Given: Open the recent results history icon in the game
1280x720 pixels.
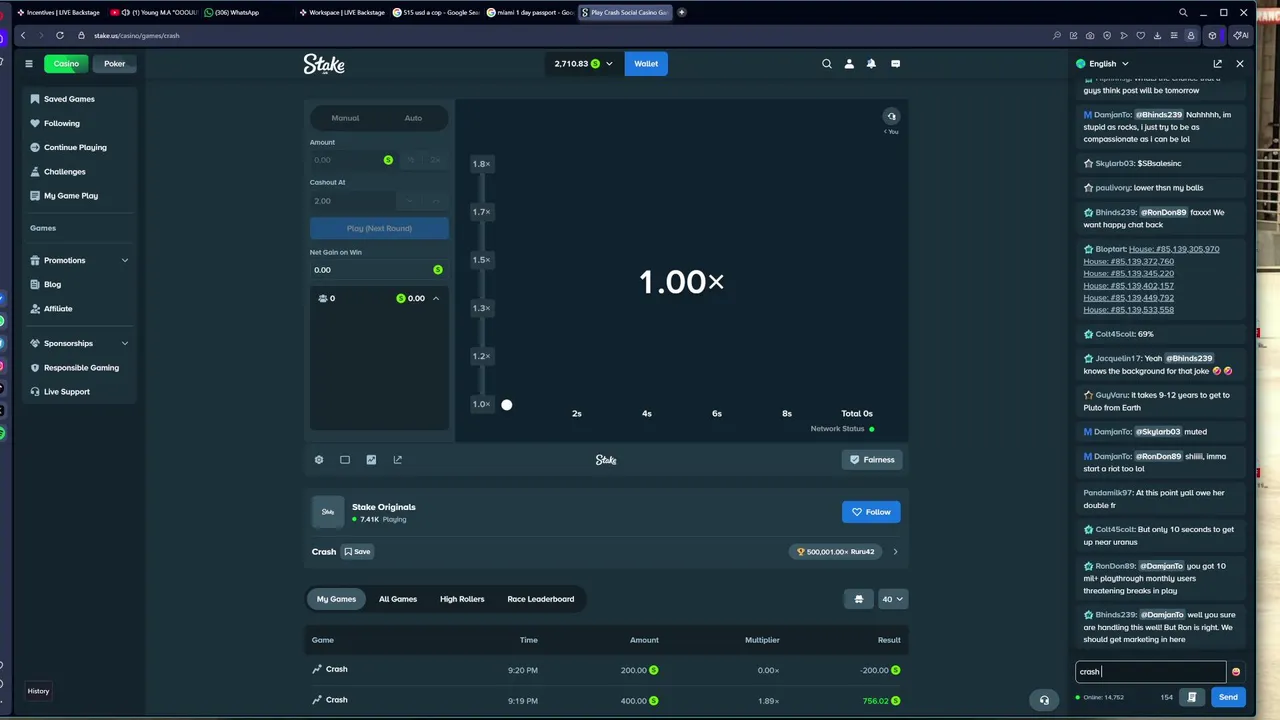Looking at the screenshot, I should click(891, 116).
